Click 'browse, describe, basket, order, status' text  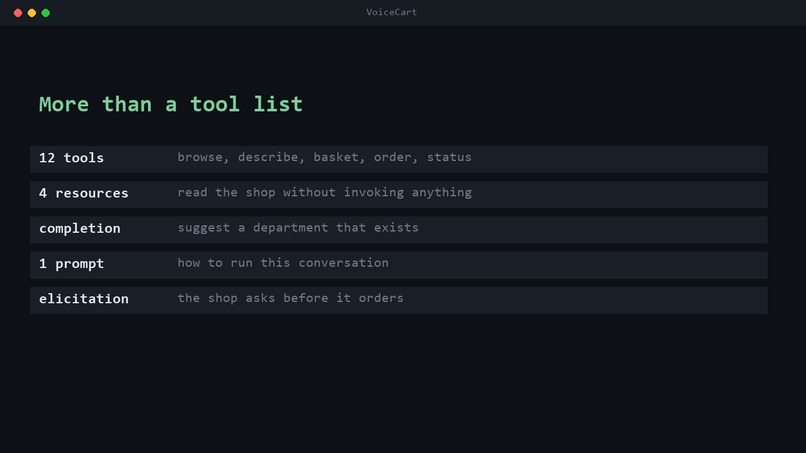click(324, 157)
